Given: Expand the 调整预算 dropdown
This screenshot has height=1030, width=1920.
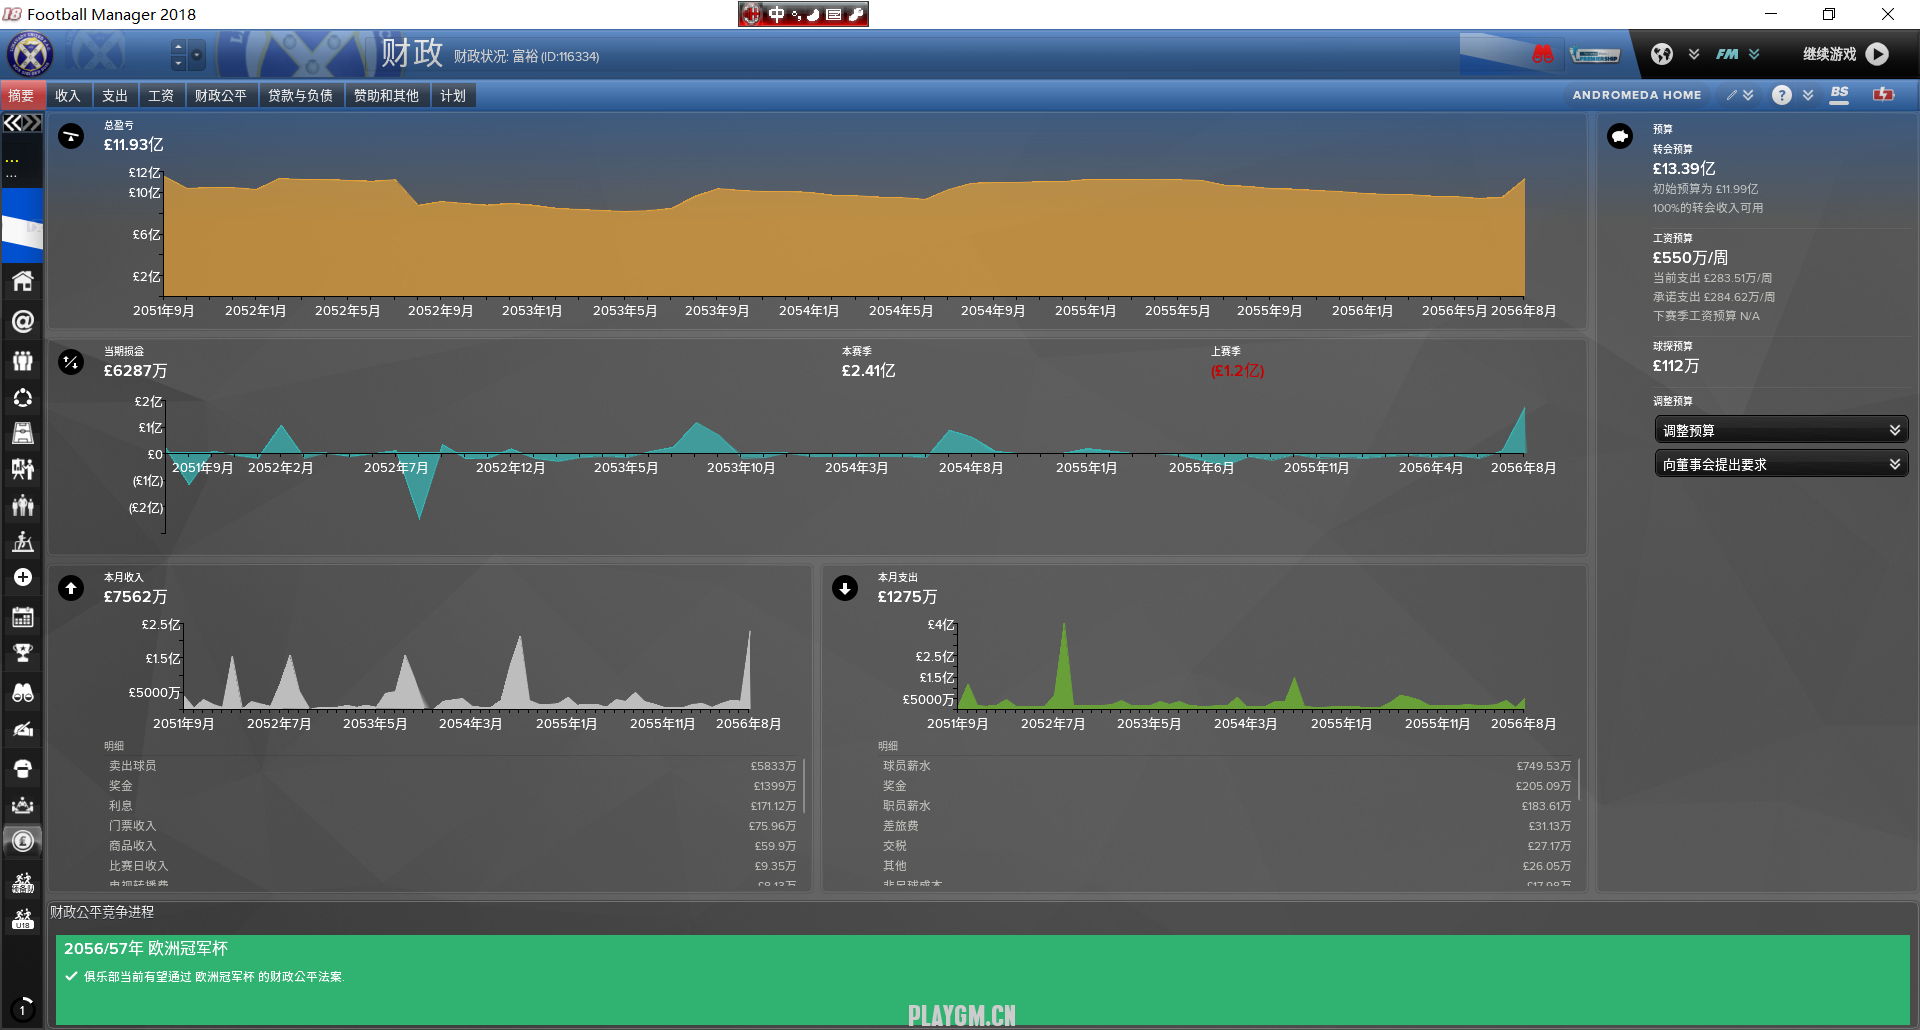Looking at the screenshot, I should [x=1781, y=430].
